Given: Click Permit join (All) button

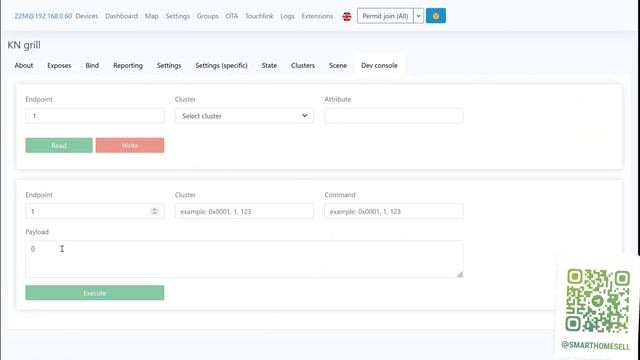Looking at the screenshot, I should [385, 16].
